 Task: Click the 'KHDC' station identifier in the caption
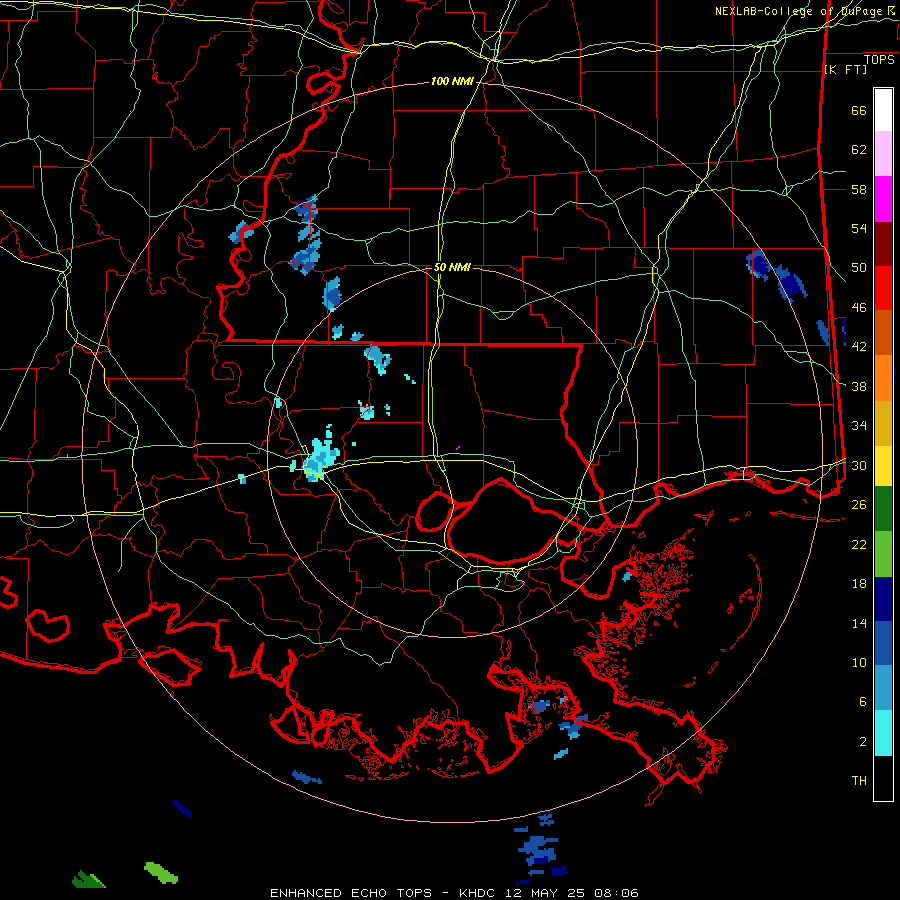(479, 893)
